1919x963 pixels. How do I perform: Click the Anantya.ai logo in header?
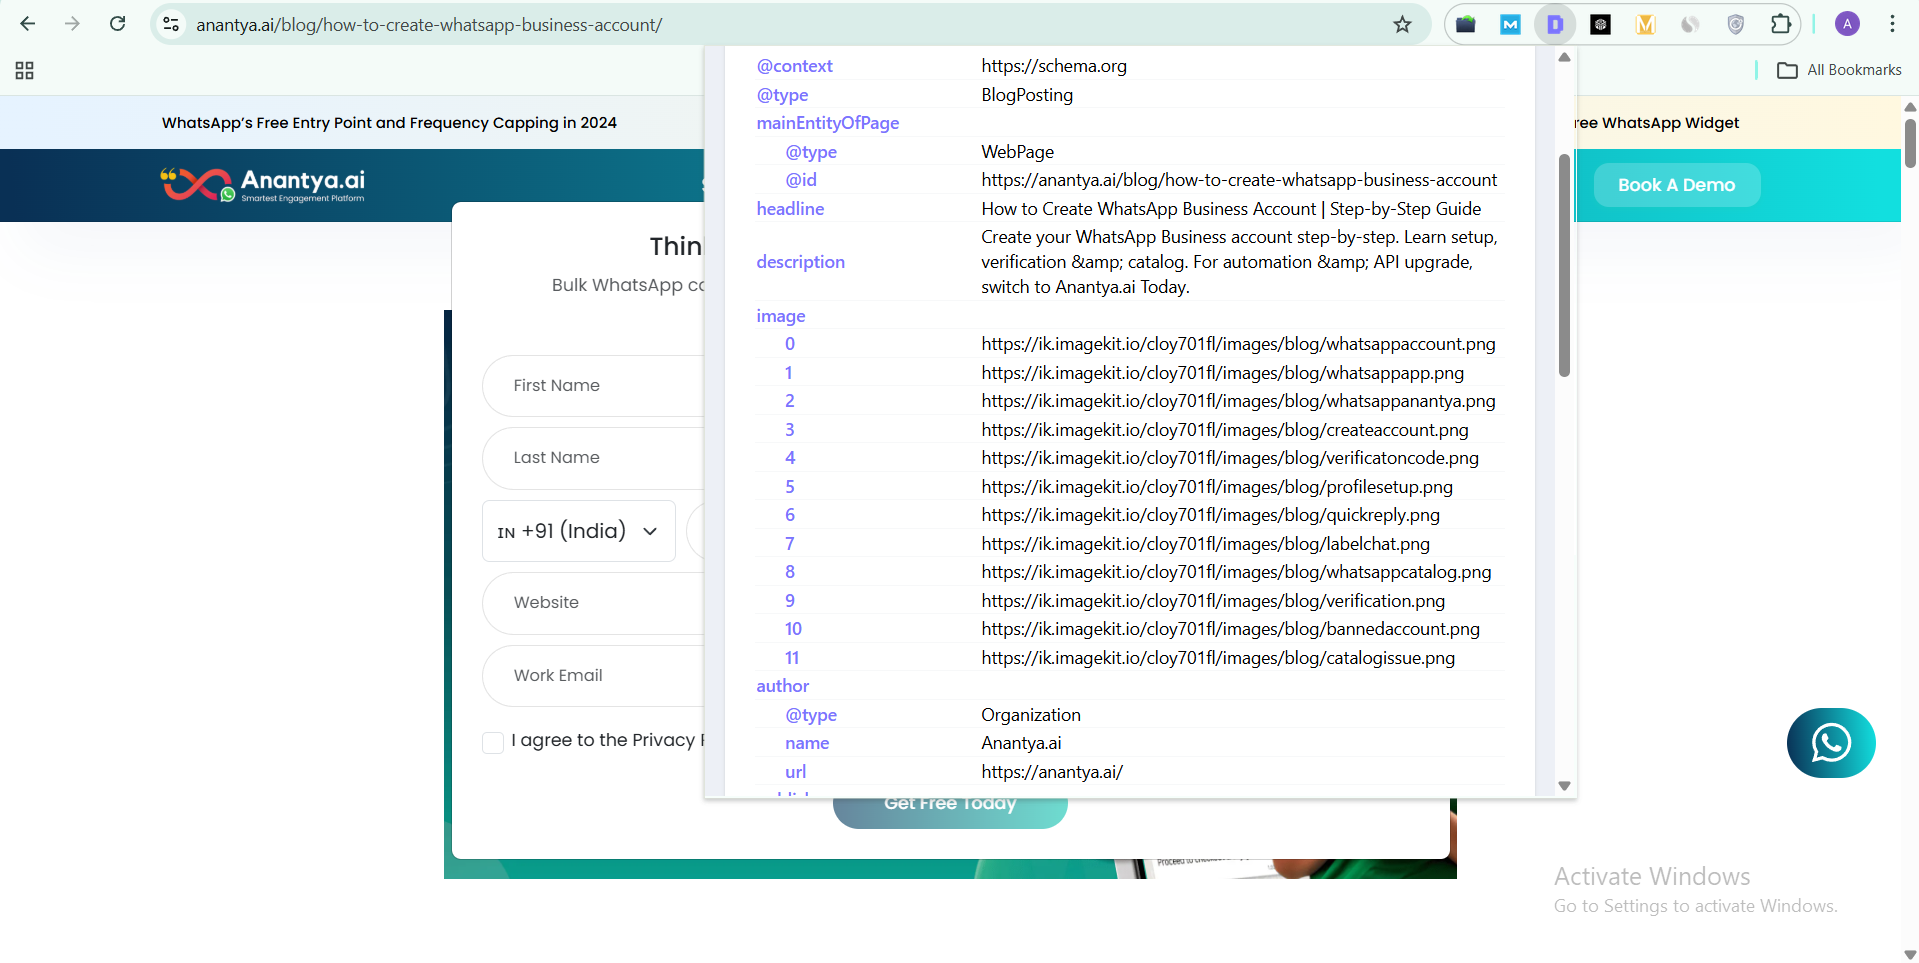pos(263,185)
